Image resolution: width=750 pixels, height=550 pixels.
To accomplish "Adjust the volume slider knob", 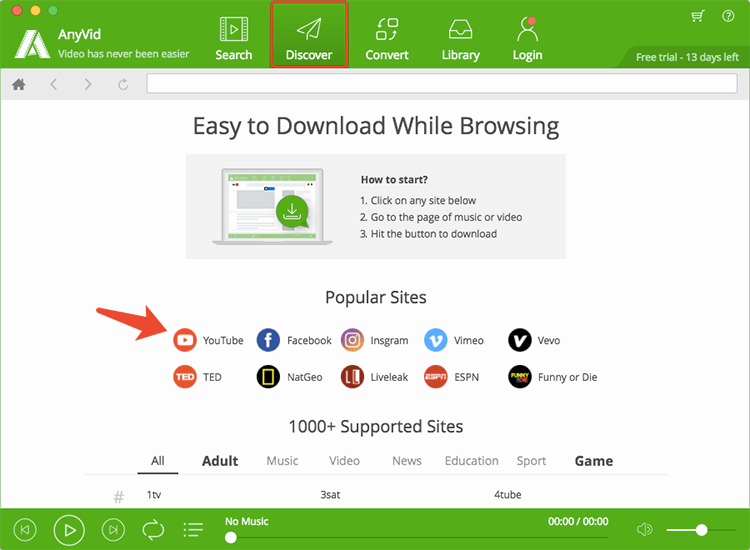I will pyautogui.click(x=701, y=530).
